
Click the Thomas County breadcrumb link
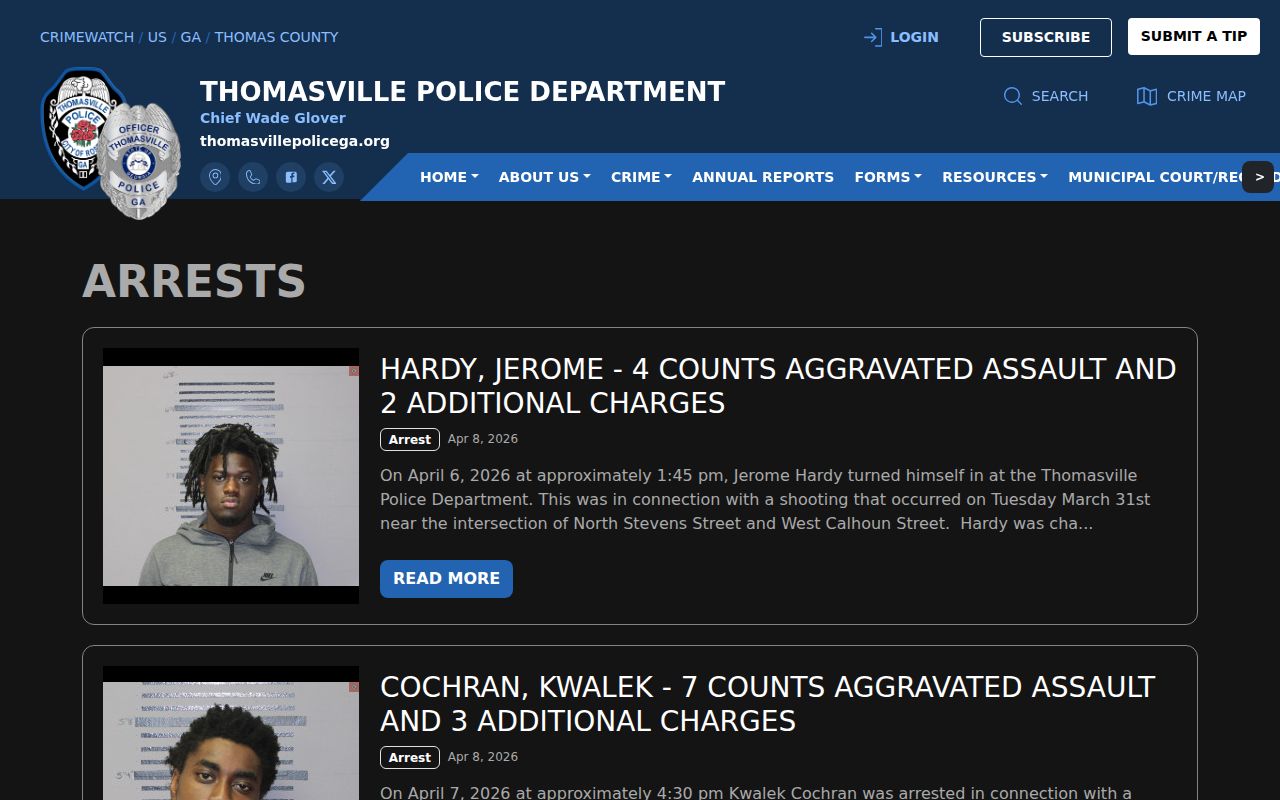[x=276, y=37]
